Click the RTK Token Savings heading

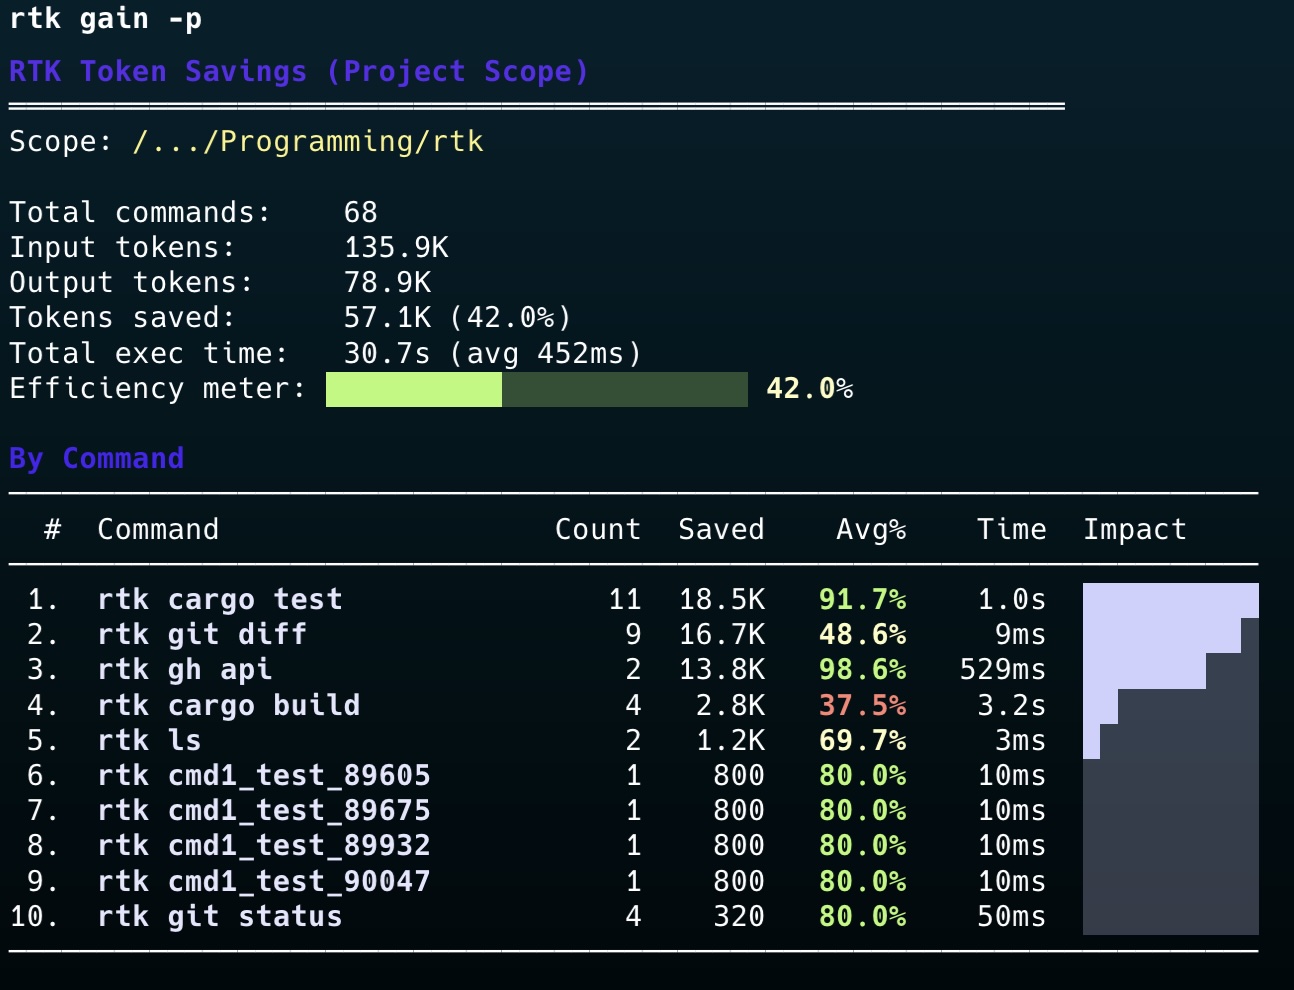pos(298,72)
